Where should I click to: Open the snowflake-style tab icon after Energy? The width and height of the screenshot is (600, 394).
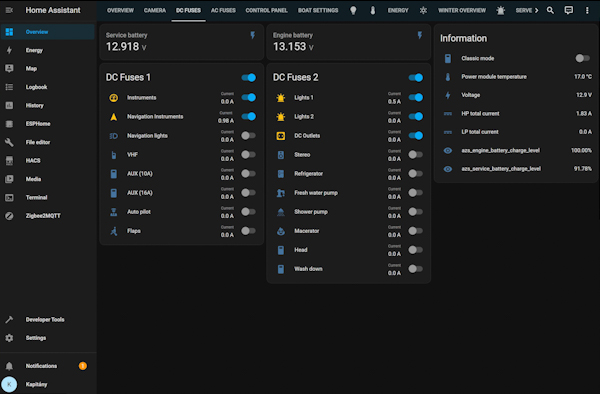click(x=423, y=10)
